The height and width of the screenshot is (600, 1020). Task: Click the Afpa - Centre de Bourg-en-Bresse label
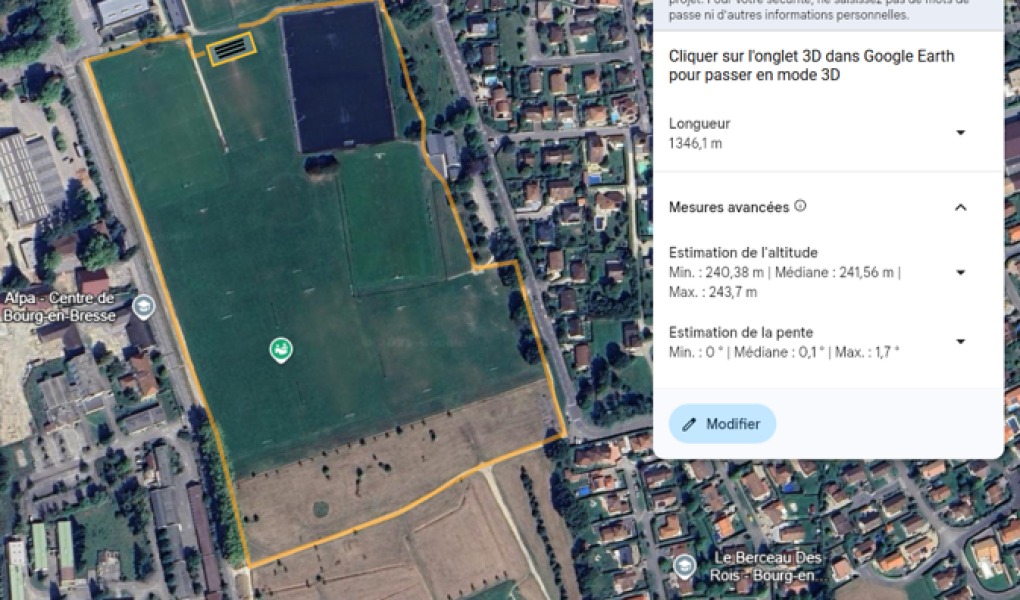pos(59,307)
